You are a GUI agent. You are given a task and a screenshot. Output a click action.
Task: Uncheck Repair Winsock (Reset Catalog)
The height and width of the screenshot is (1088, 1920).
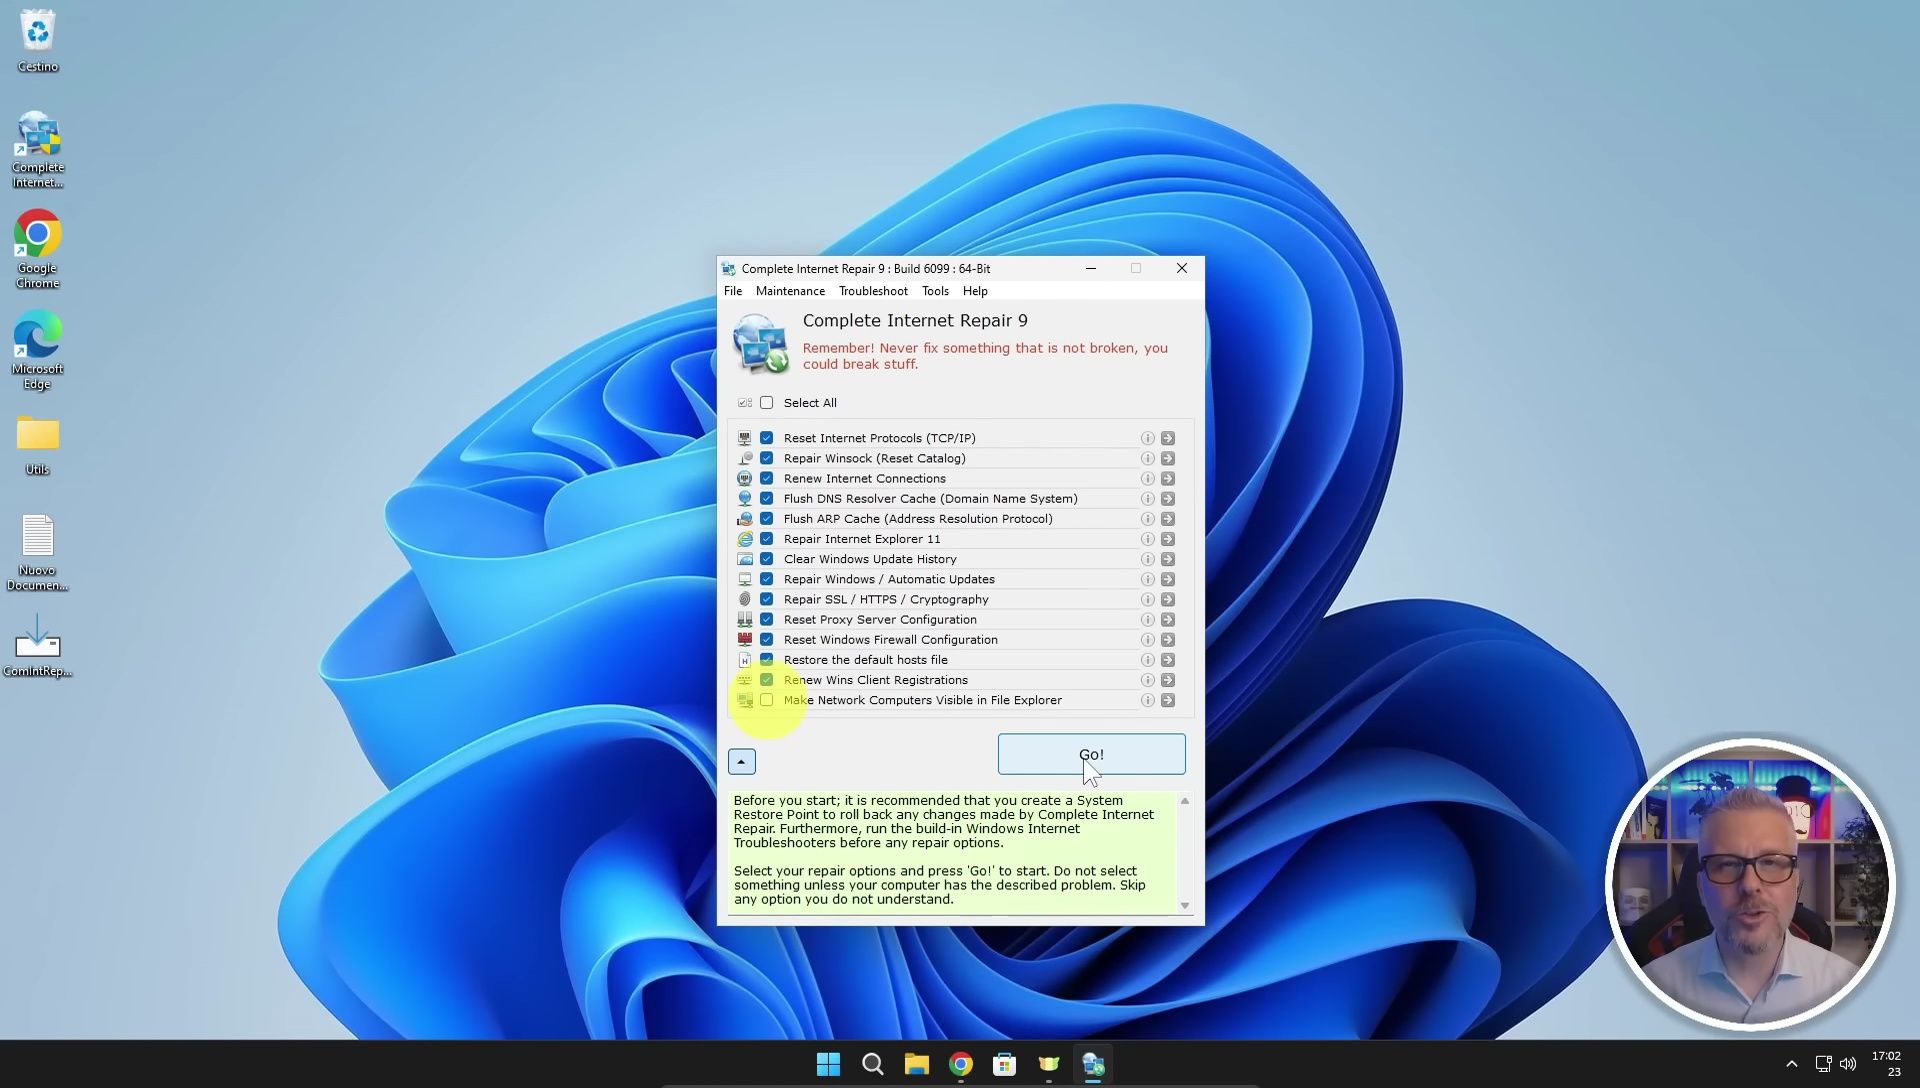tap(766, 458)
